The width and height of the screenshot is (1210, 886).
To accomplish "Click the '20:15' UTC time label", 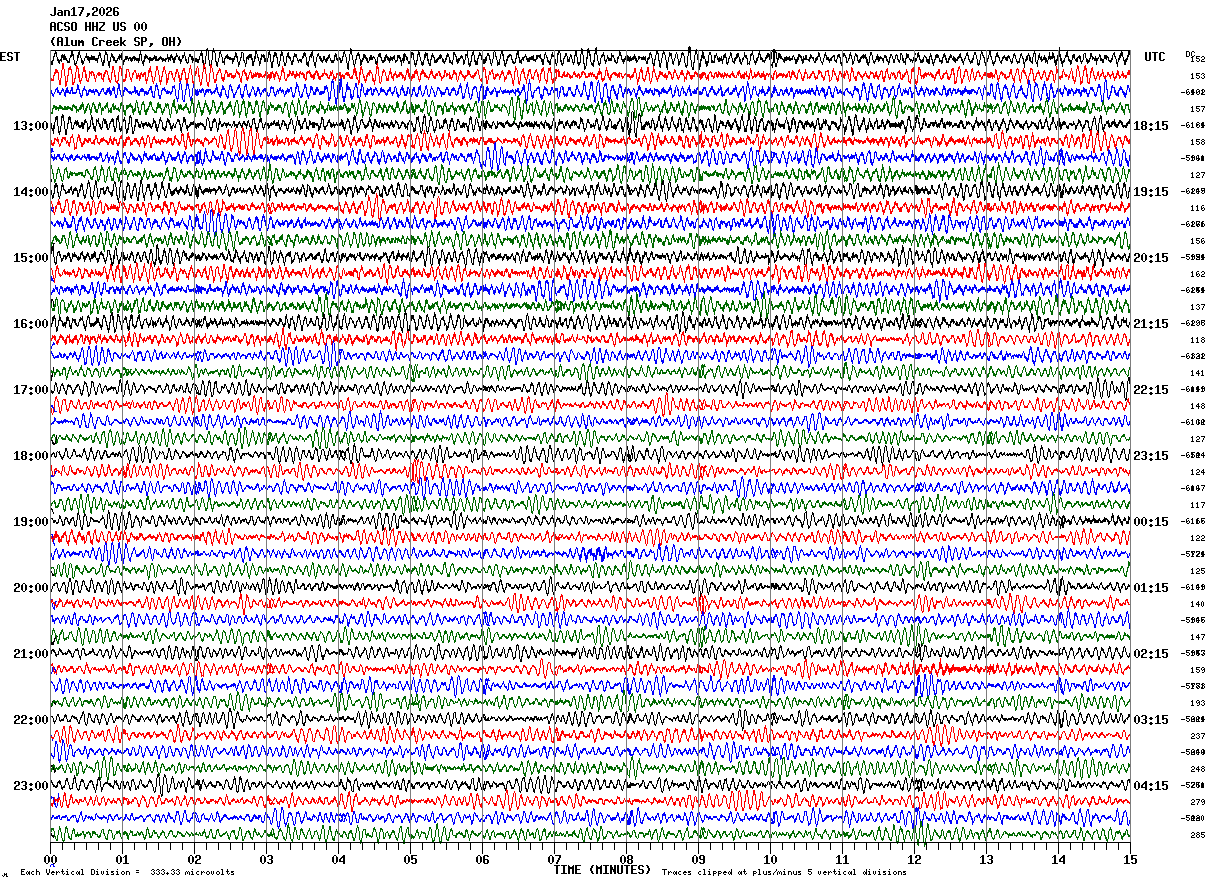I will [x=1151, y=258].
